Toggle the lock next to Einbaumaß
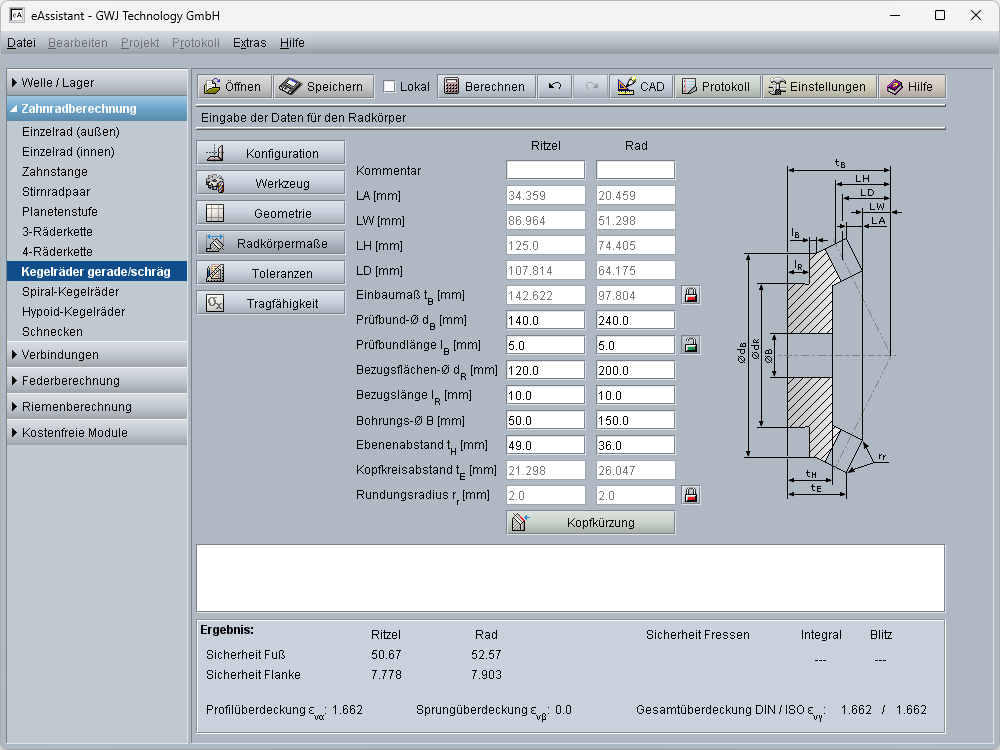 [691, 295]
